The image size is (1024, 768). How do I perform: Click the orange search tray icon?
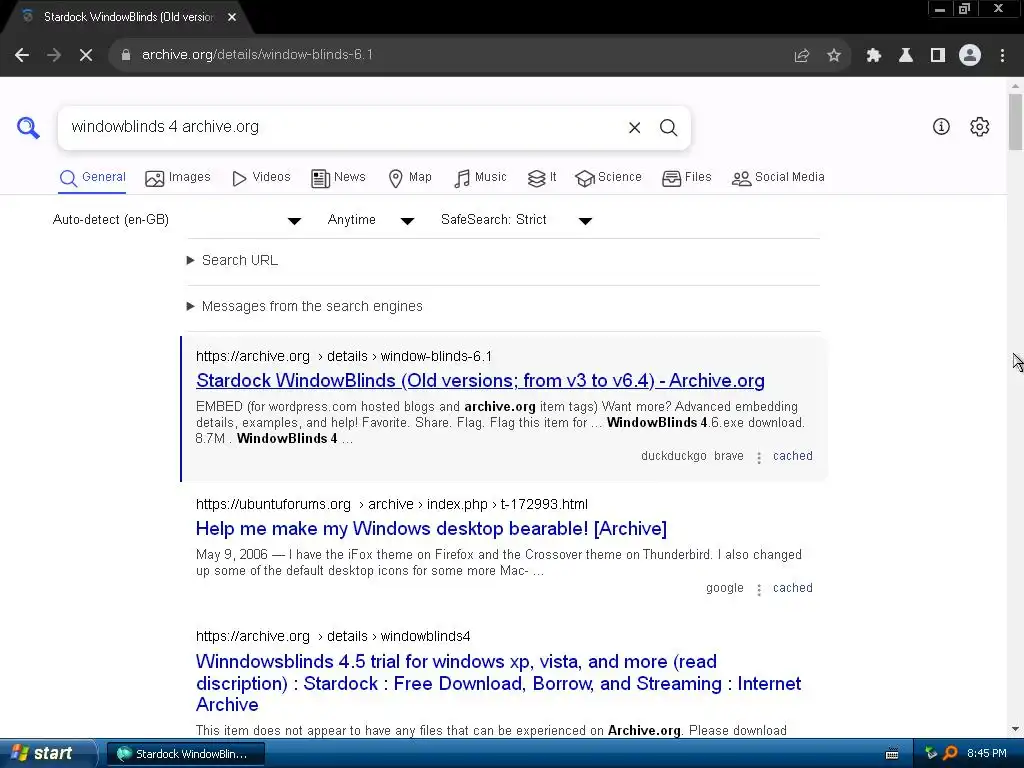coord(950,753)
